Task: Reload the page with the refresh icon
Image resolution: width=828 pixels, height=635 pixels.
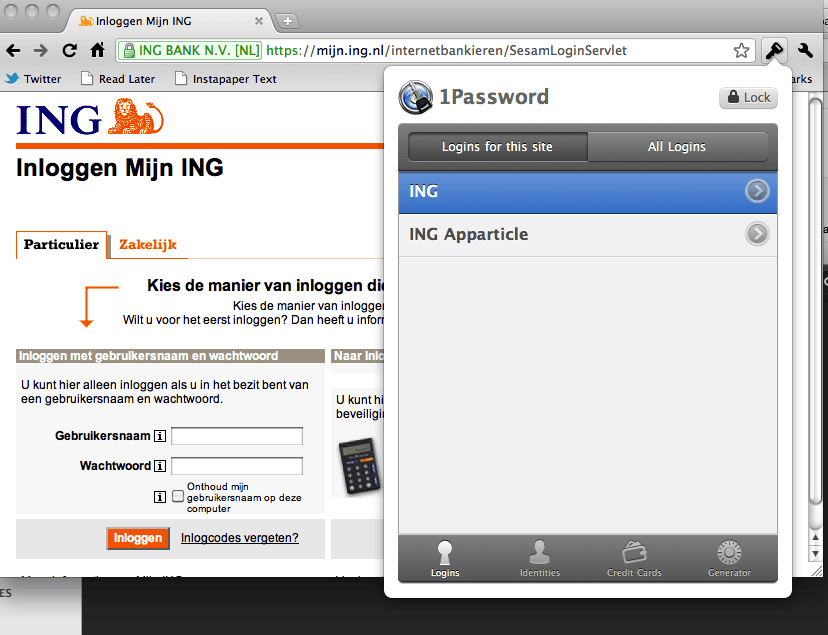Action: click(x=69, y=51)
